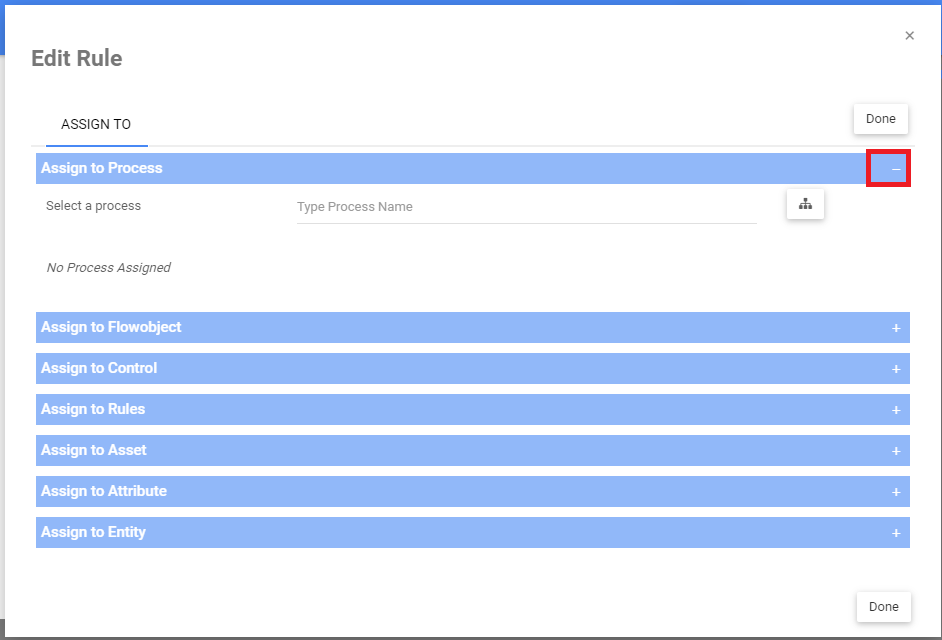Focus the Type Process Name field
Image resolution: width=942 pixels, height=640 pixels.
pos(526,207)
